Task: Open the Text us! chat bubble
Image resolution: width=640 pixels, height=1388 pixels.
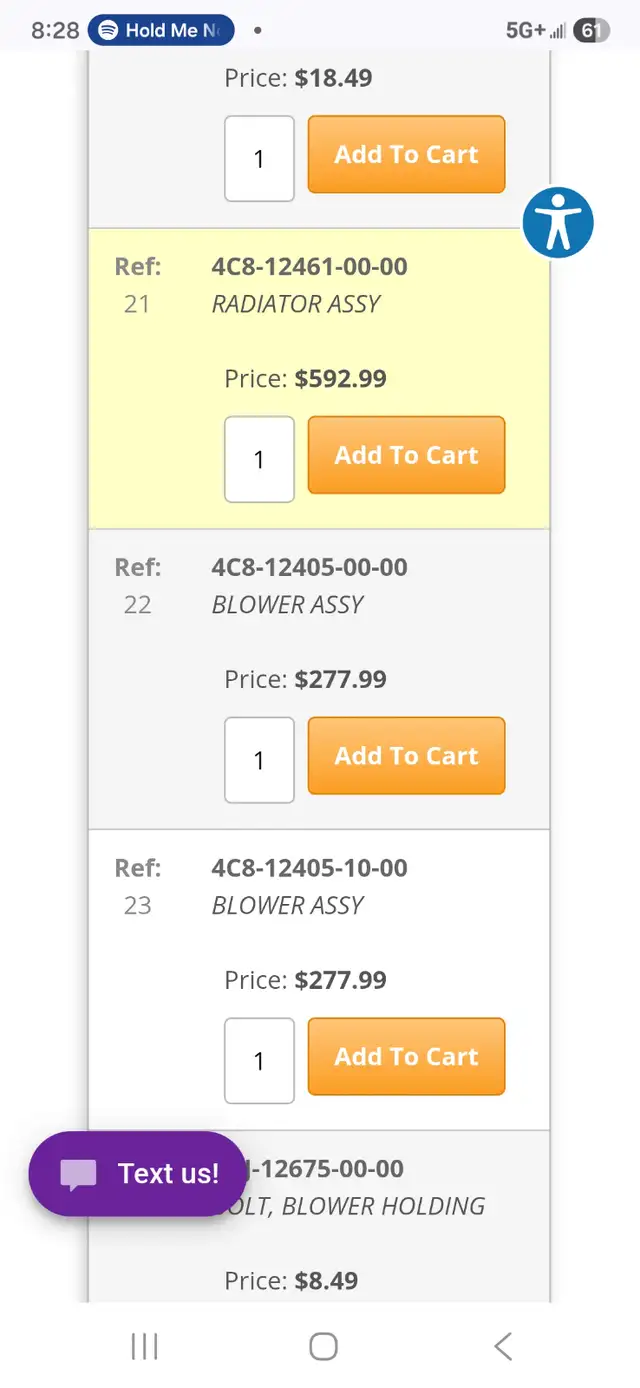Action: (x=138, y=1174)
